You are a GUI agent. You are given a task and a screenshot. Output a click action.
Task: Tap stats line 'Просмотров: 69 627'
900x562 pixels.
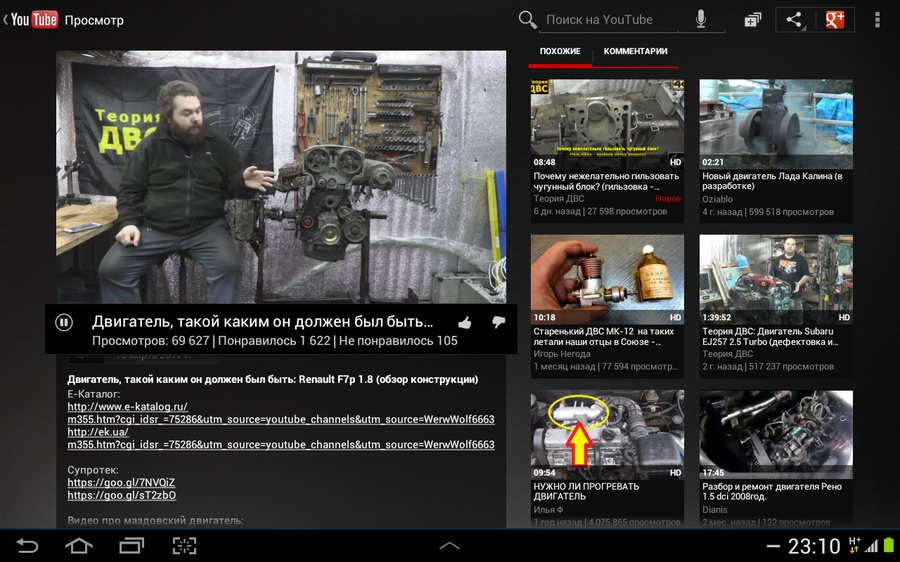[x=150, y=341]
